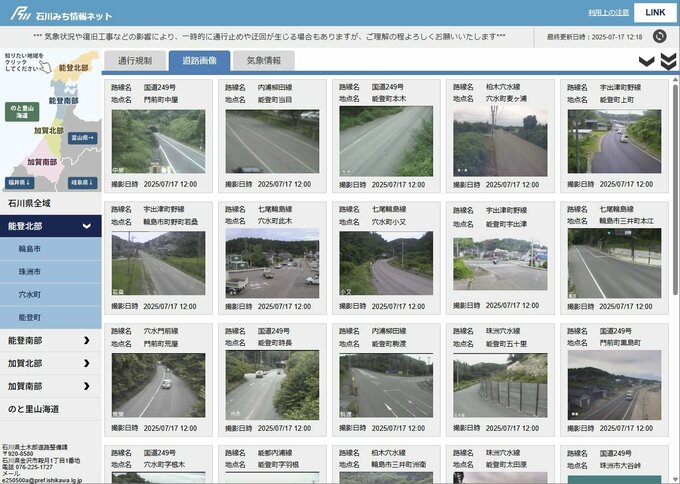Image resolution: width=680 pixels, height=484 pixels.
Task: Switch to the 通行規制 tab
Action: pos(135,61)
